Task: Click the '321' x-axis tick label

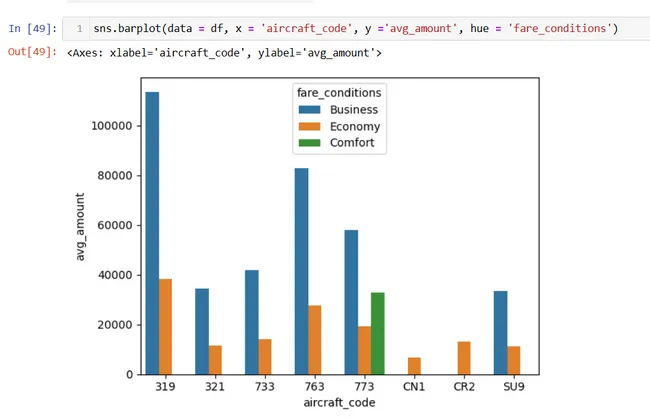Action: [x=215, y=386]
